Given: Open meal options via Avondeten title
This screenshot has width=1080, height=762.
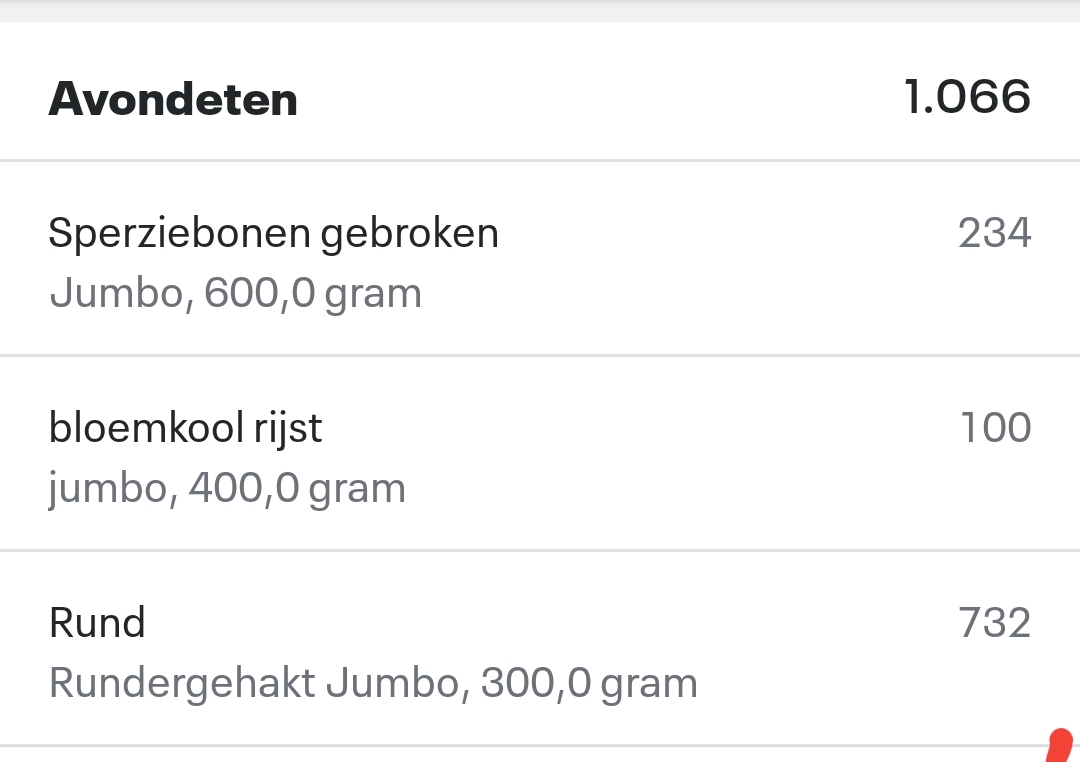Looking at the screenshot, I should (x=173, y=98).
